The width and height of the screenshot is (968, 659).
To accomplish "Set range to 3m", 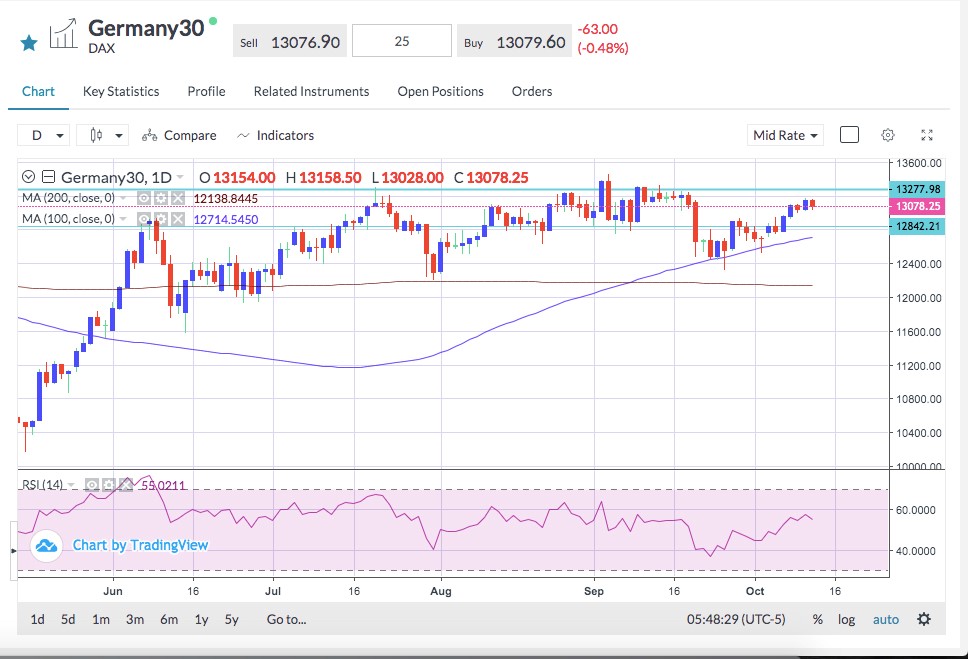I will click(135, 619).
